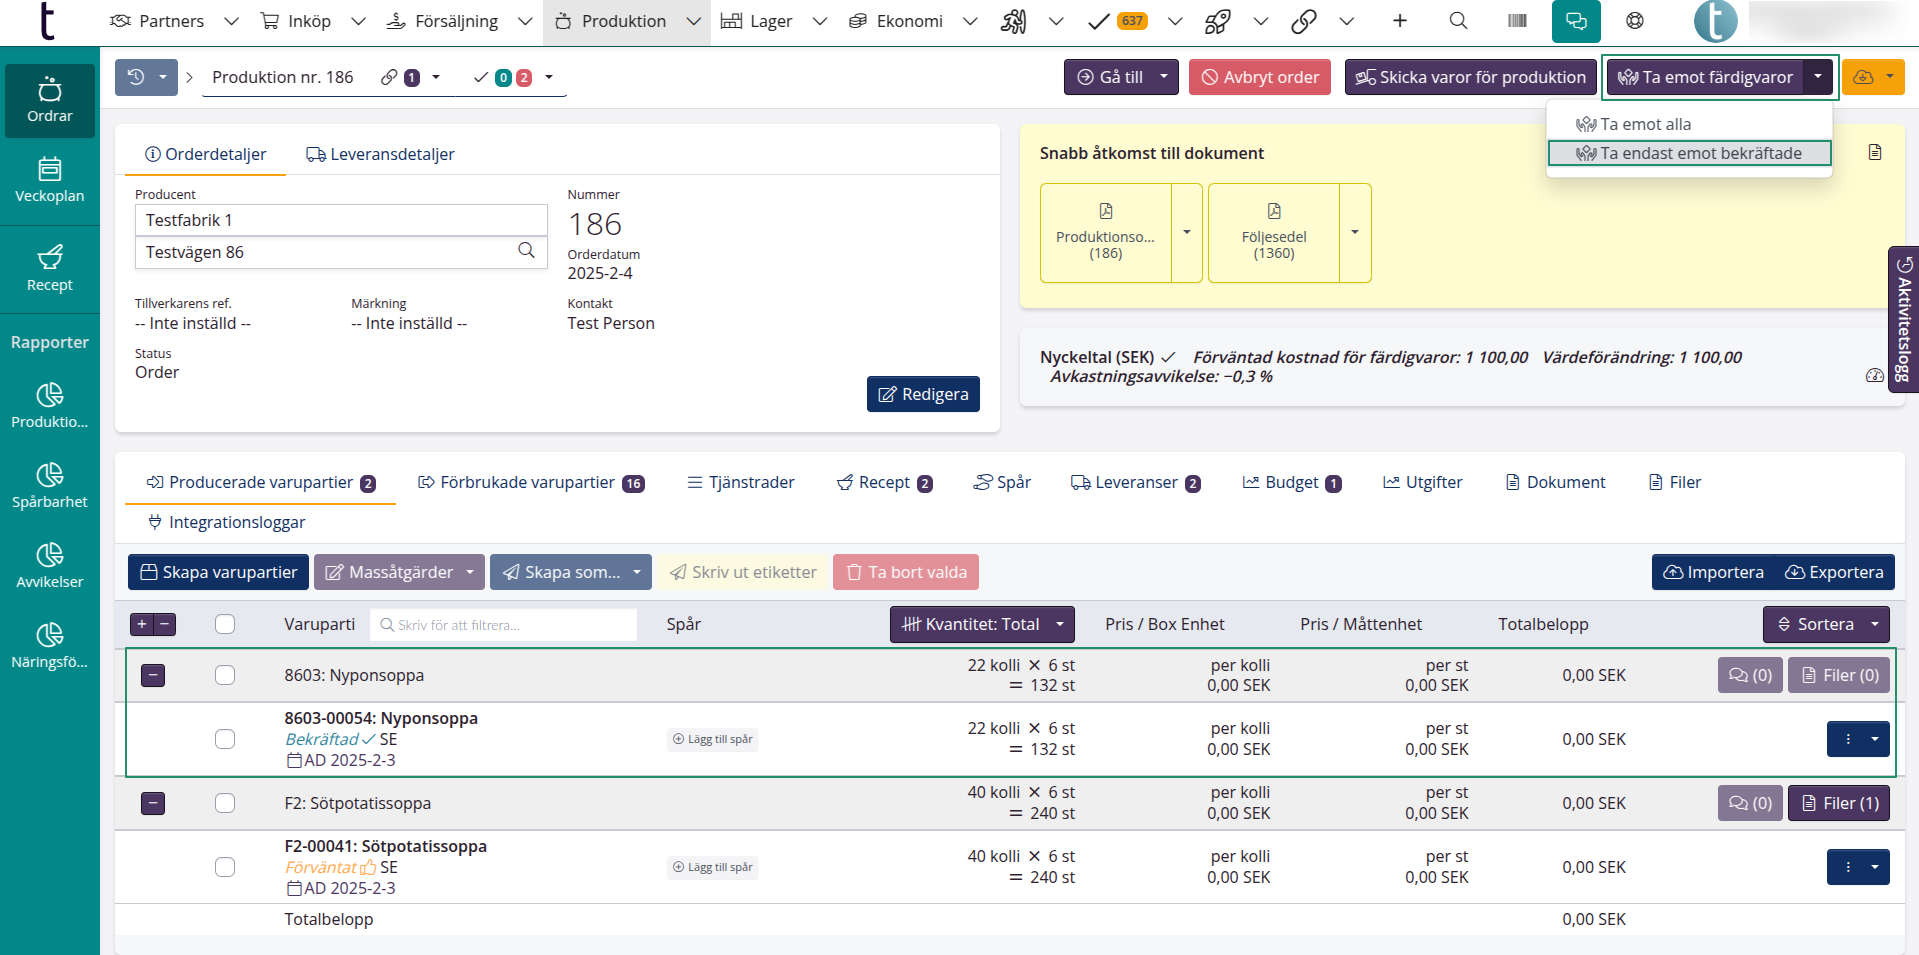1919x955 pixels.
Task: Open the Aktivitetslogg side panel
Action: click(x=1903, y=320)
